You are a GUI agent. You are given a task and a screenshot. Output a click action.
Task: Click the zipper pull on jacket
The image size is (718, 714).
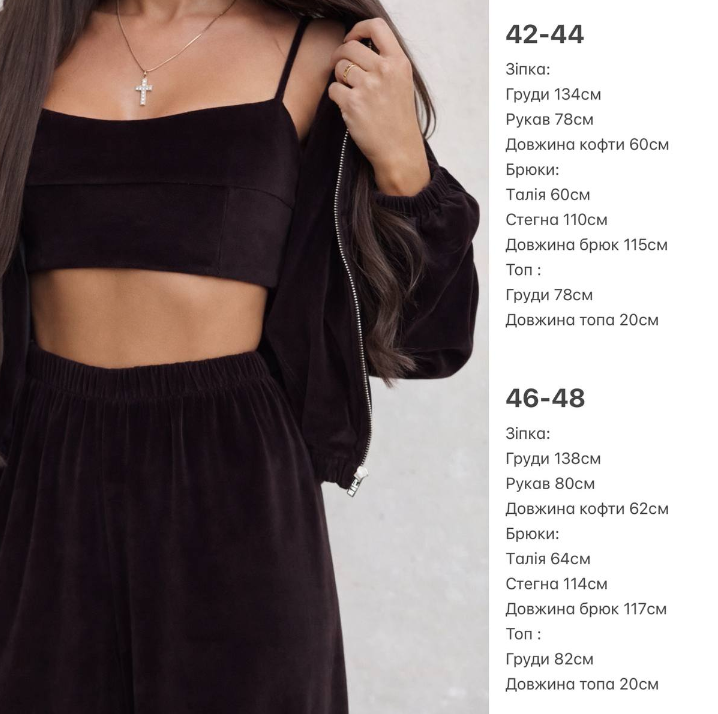358,482
